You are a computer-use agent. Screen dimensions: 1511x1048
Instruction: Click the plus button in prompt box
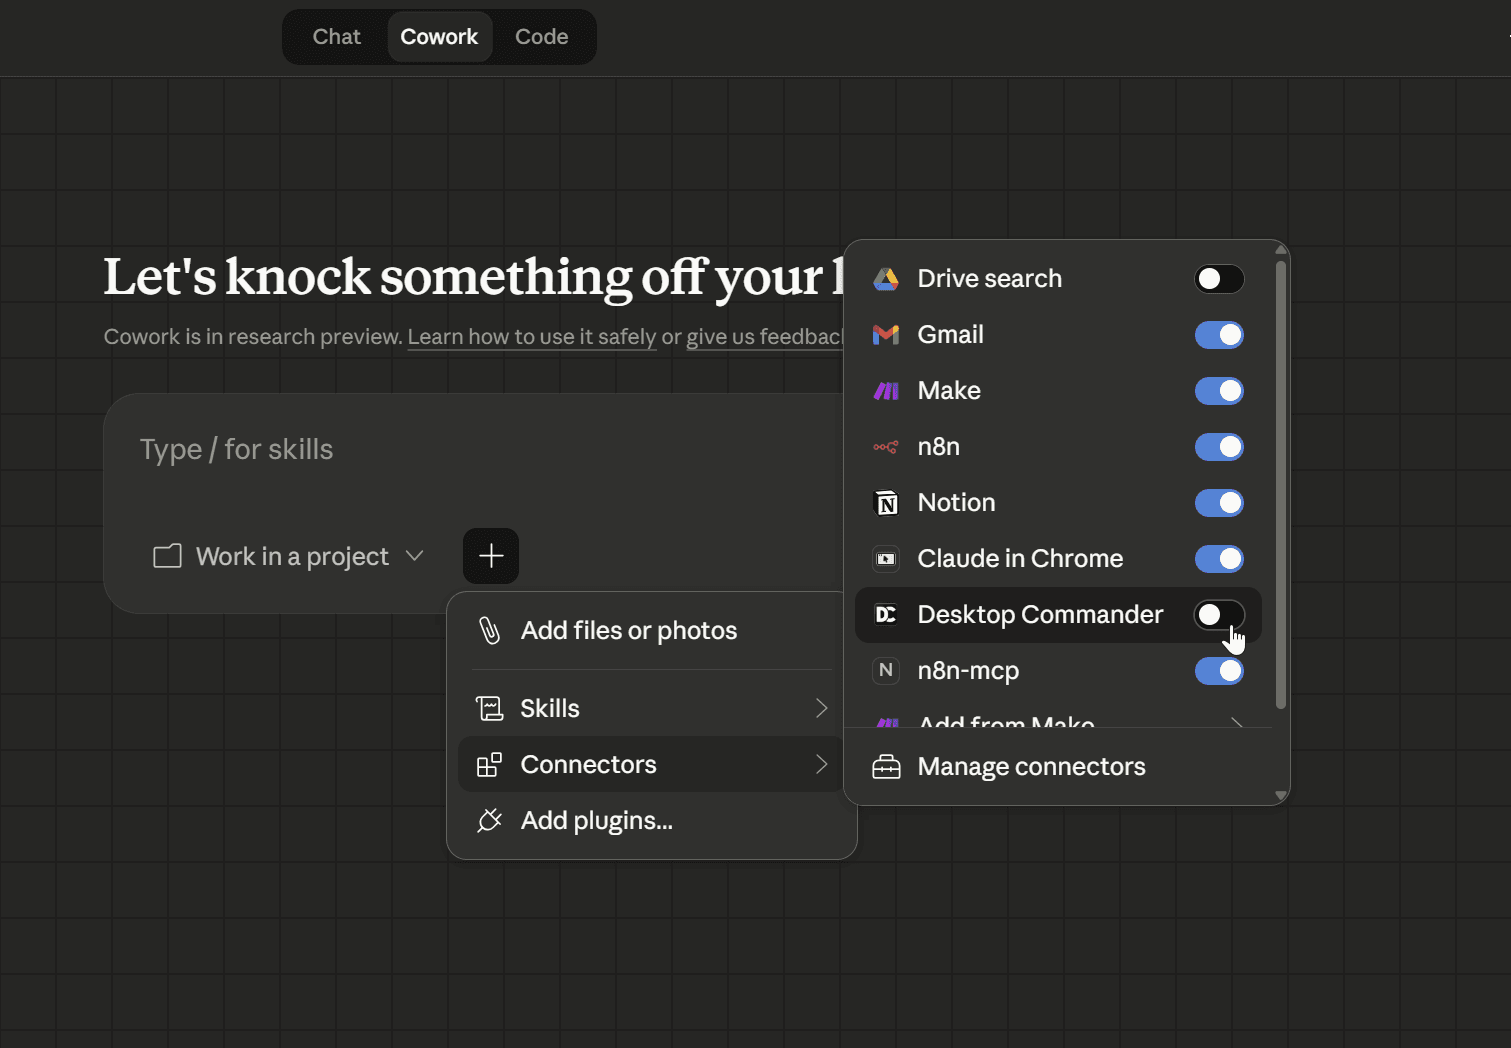pos(491,556)
